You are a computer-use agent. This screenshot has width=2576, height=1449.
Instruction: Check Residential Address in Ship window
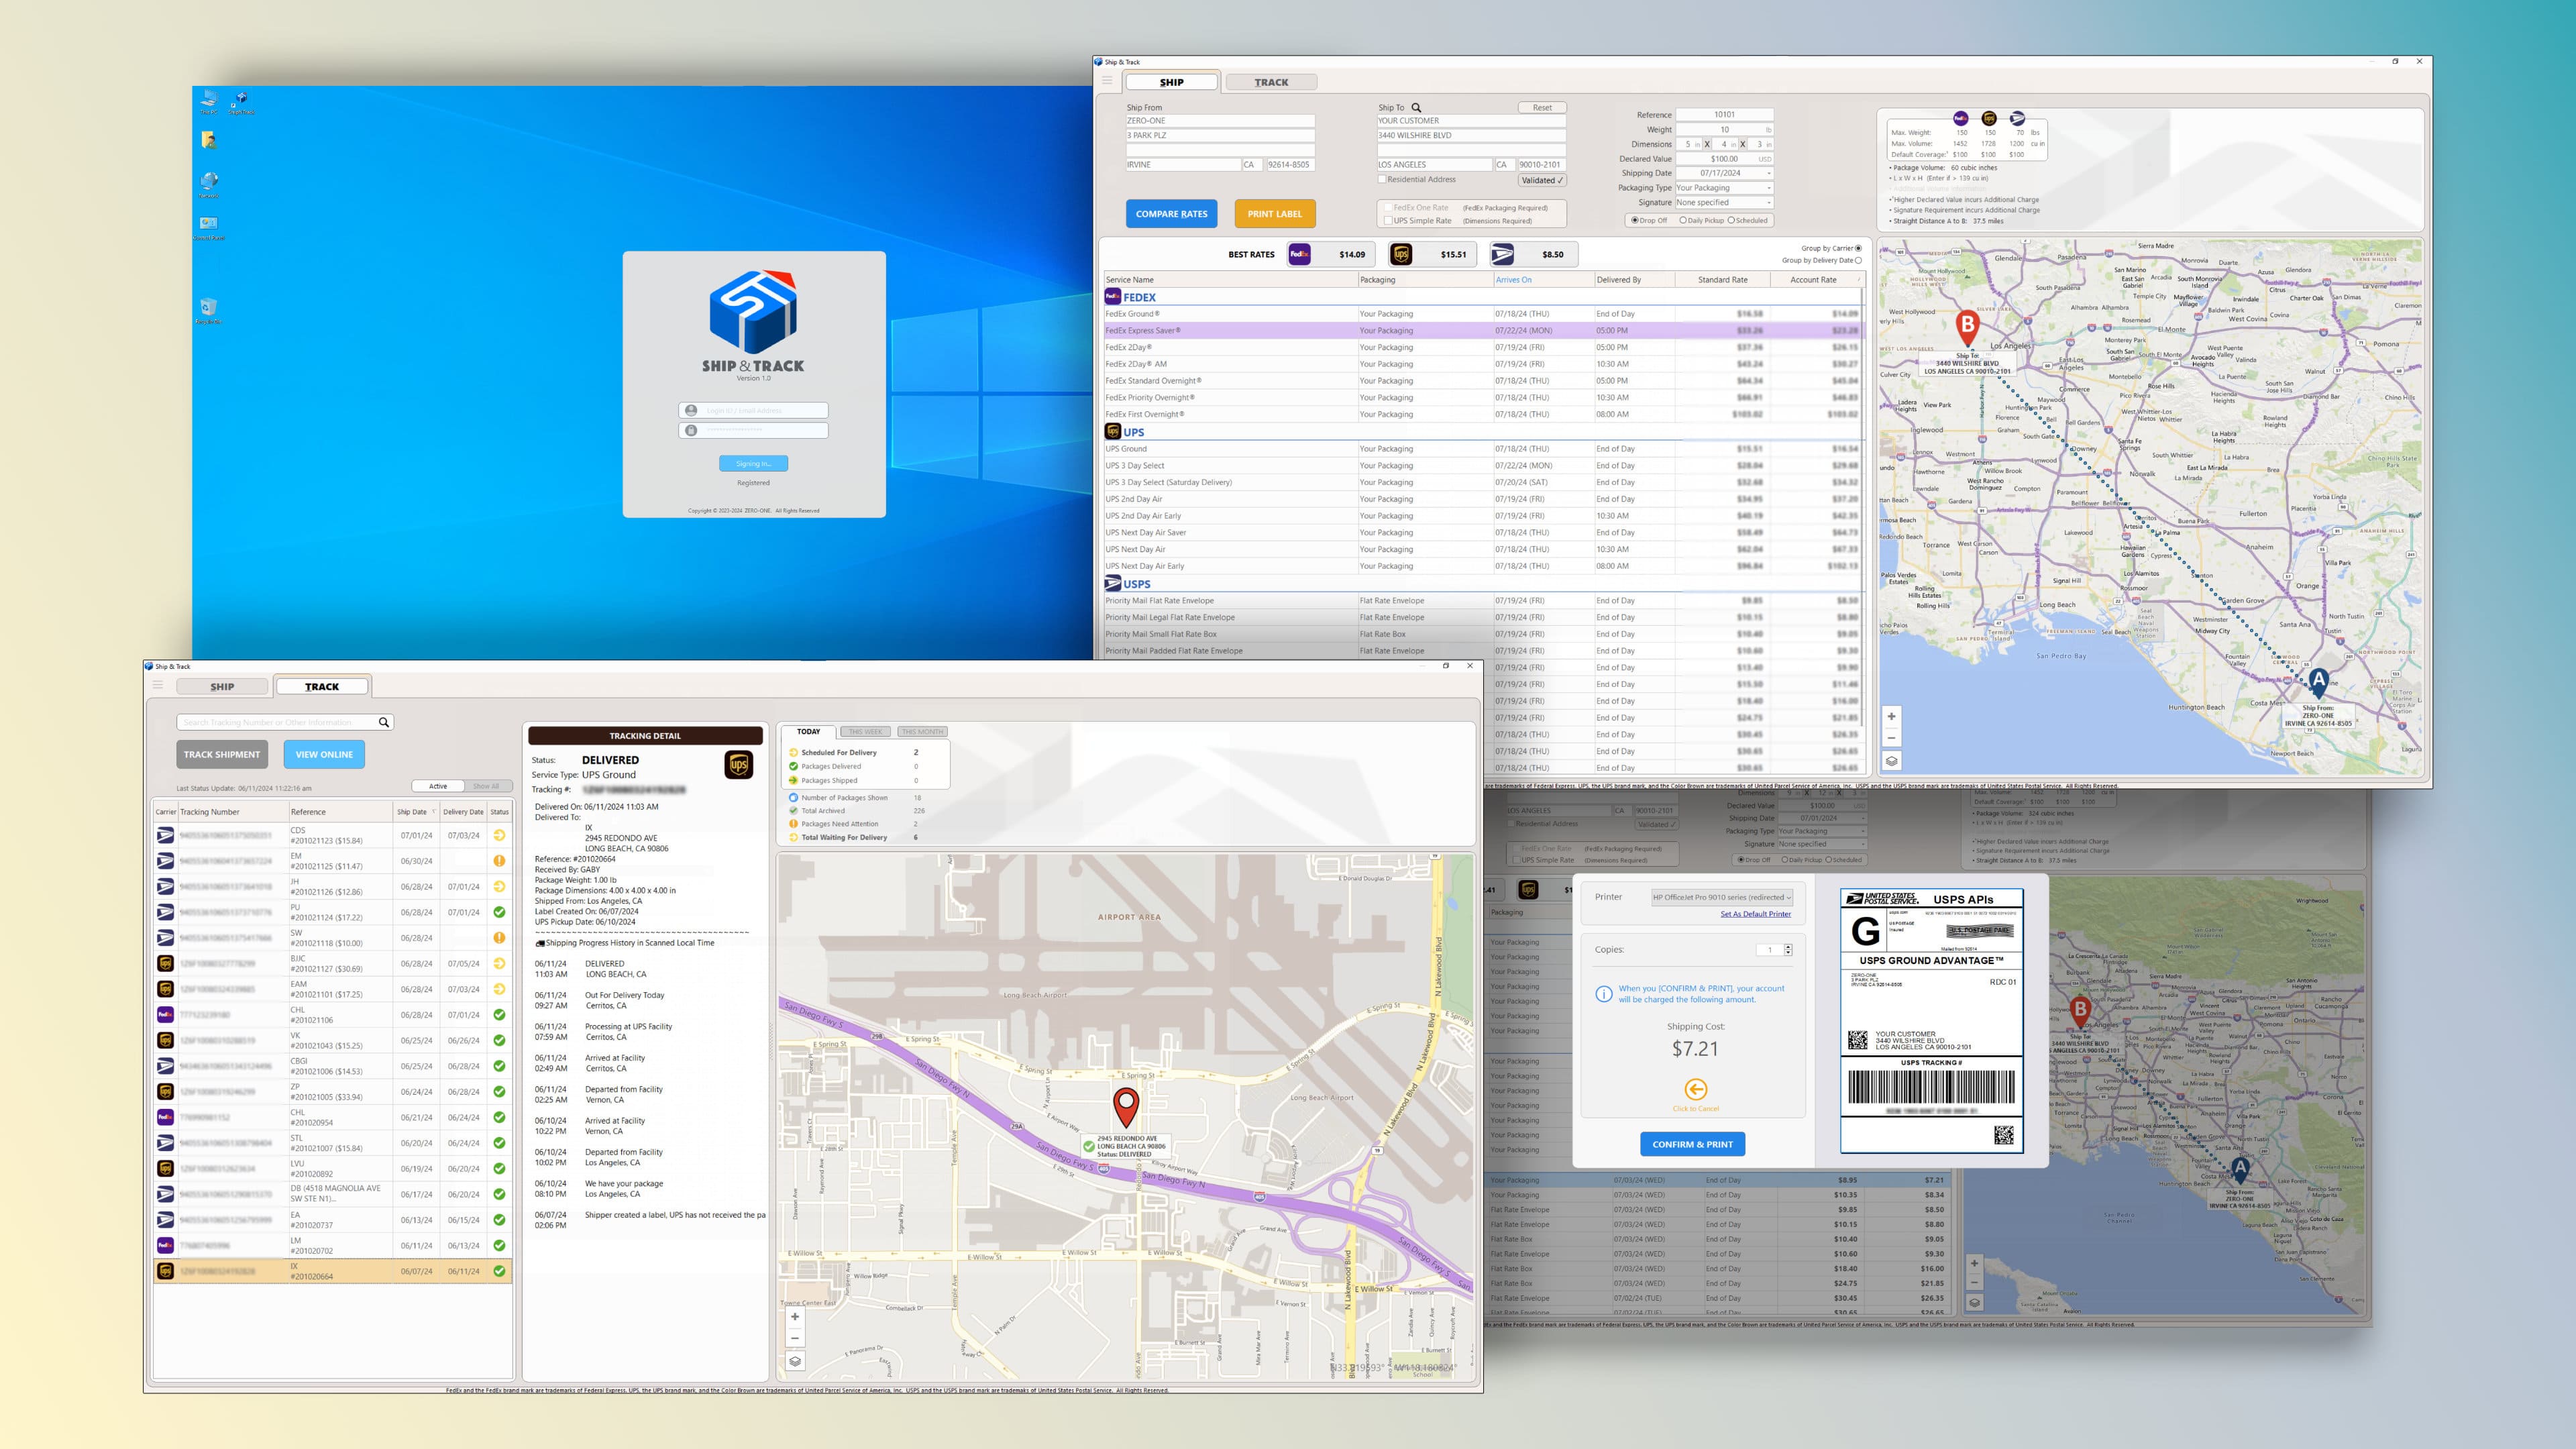point(1382,180)
